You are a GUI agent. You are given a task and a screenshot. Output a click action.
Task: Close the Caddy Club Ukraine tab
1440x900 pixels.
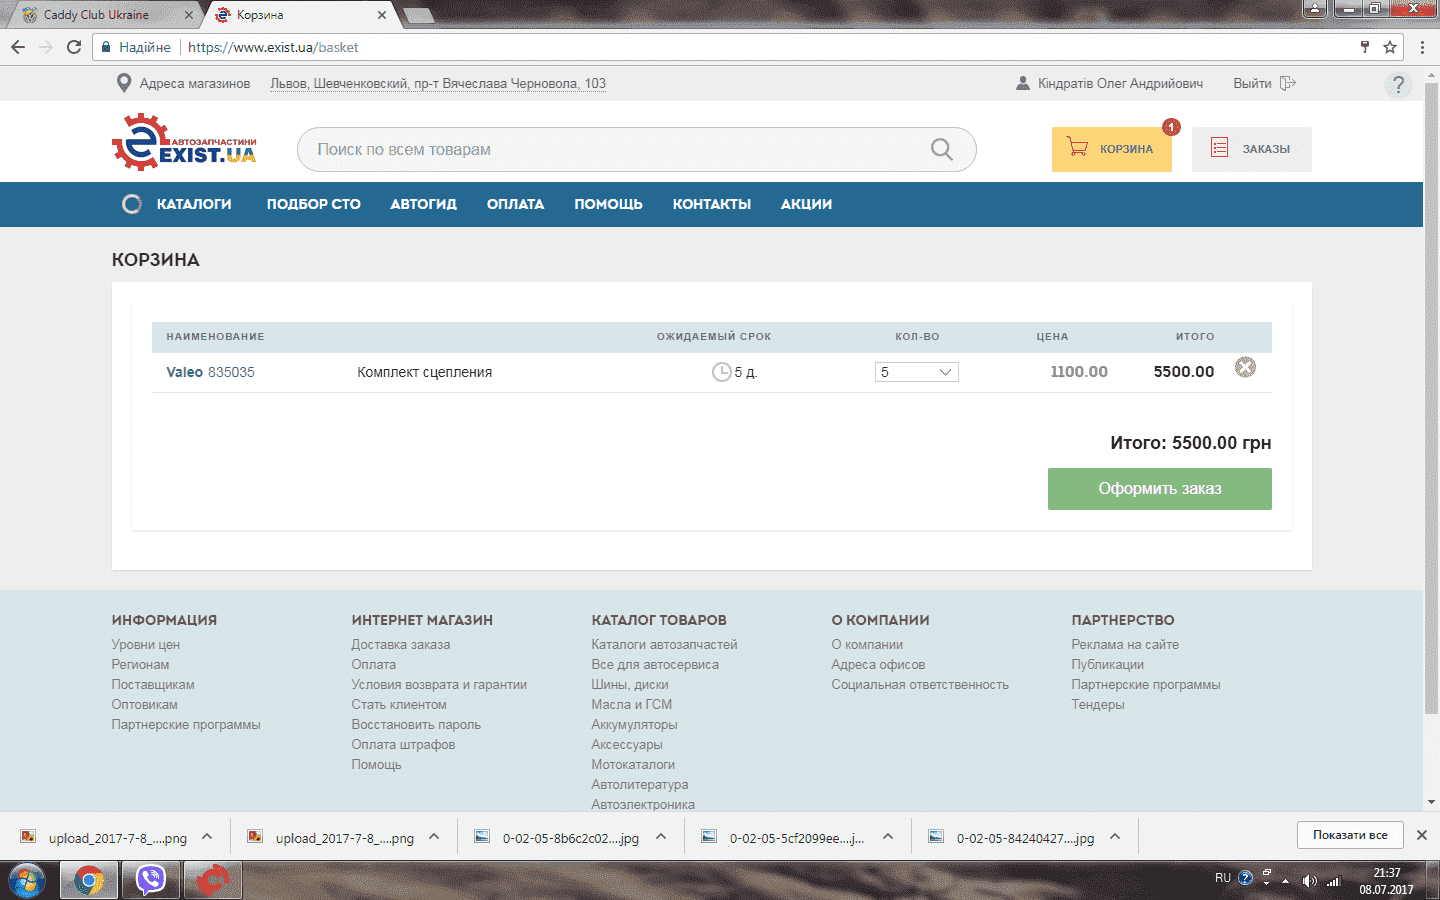188,15
